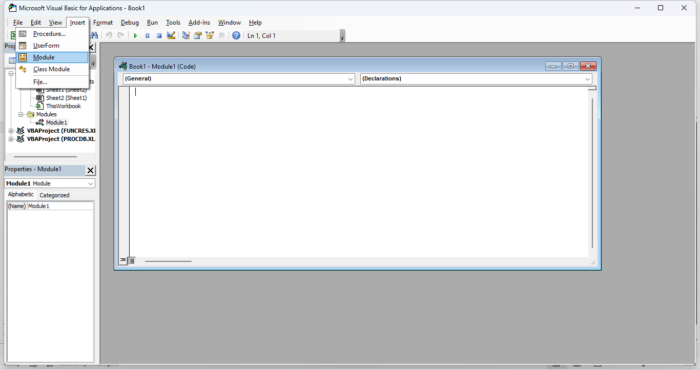Click the Reset (stop) toolbar icon
This screenshot has height=370, width=700.
159,35
